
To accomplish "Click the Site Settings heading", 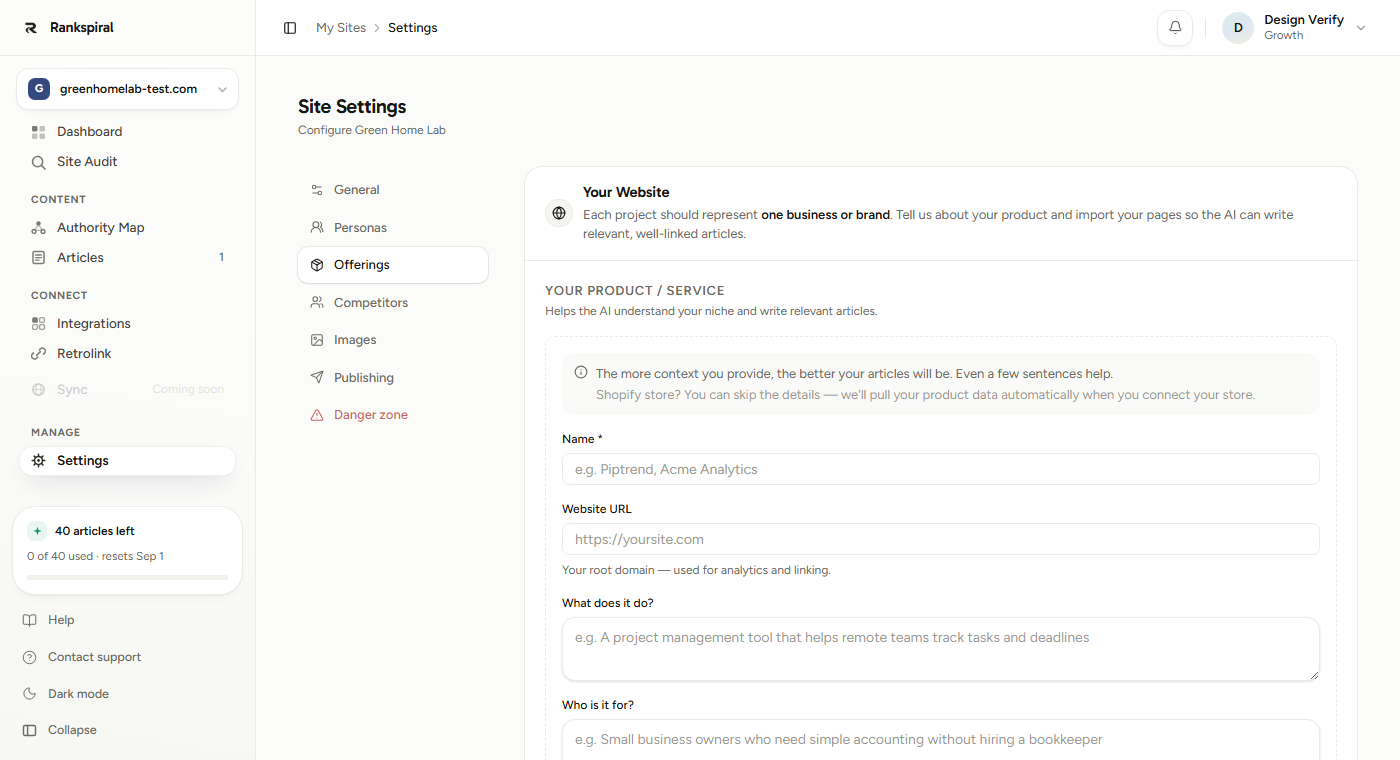I will click(x=352, y=107).
